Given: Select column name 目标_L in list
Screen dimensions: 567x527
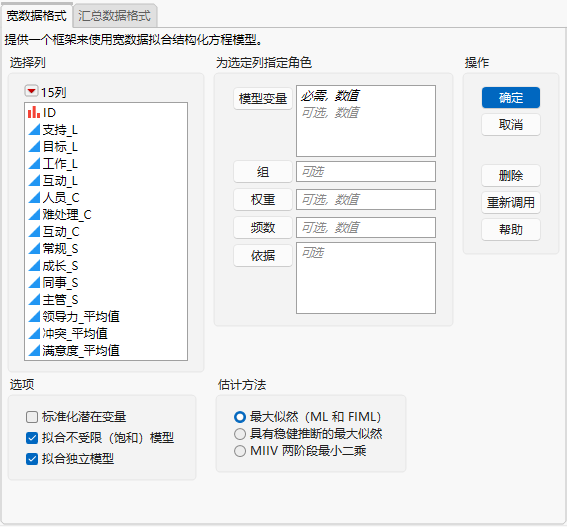Looking at the screenshot, I should tap(60, 146).
